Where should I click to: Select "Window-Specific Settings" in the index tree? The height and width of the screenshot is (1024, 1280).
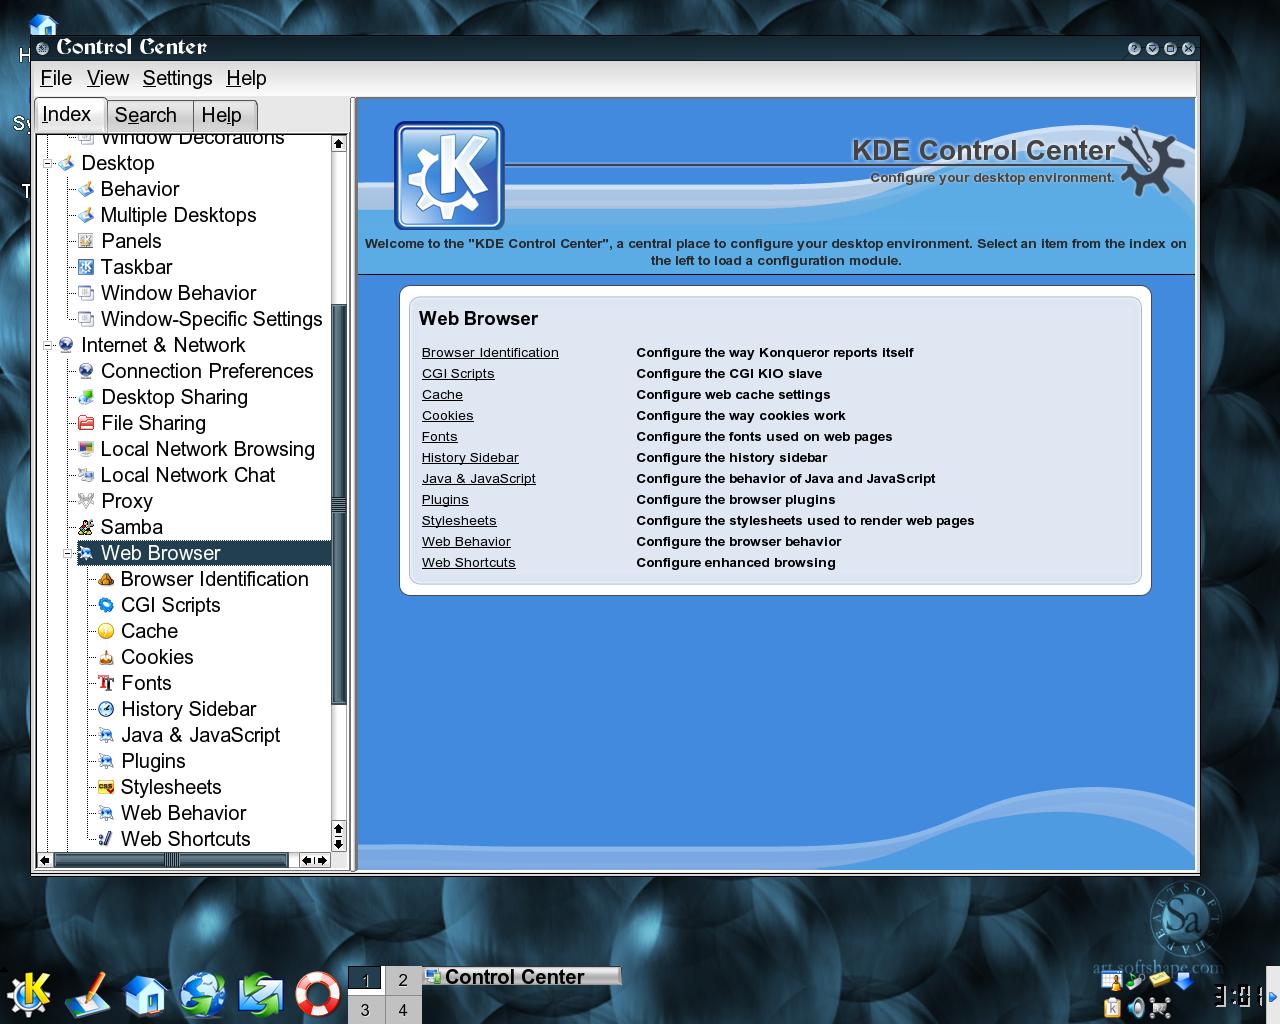click(211, 319)
